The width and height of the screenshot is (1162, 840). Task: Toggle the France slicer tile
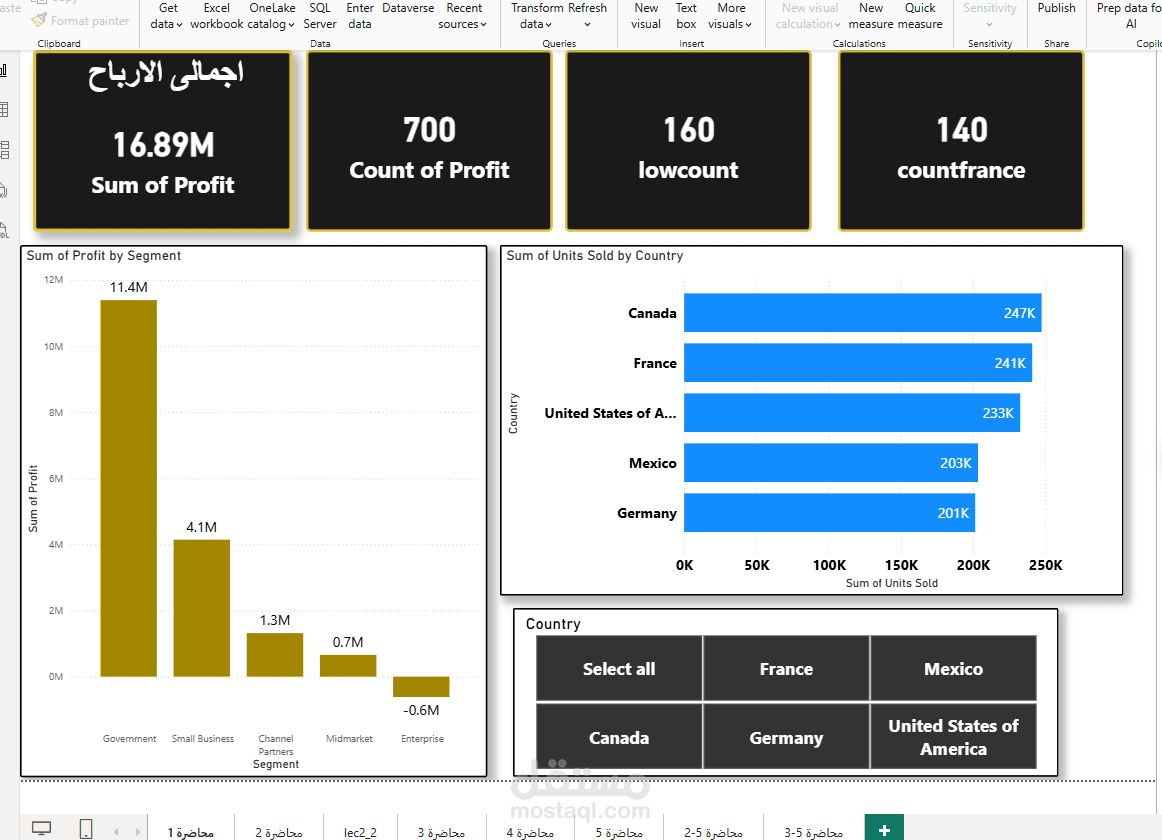click(x=786, y=669)
